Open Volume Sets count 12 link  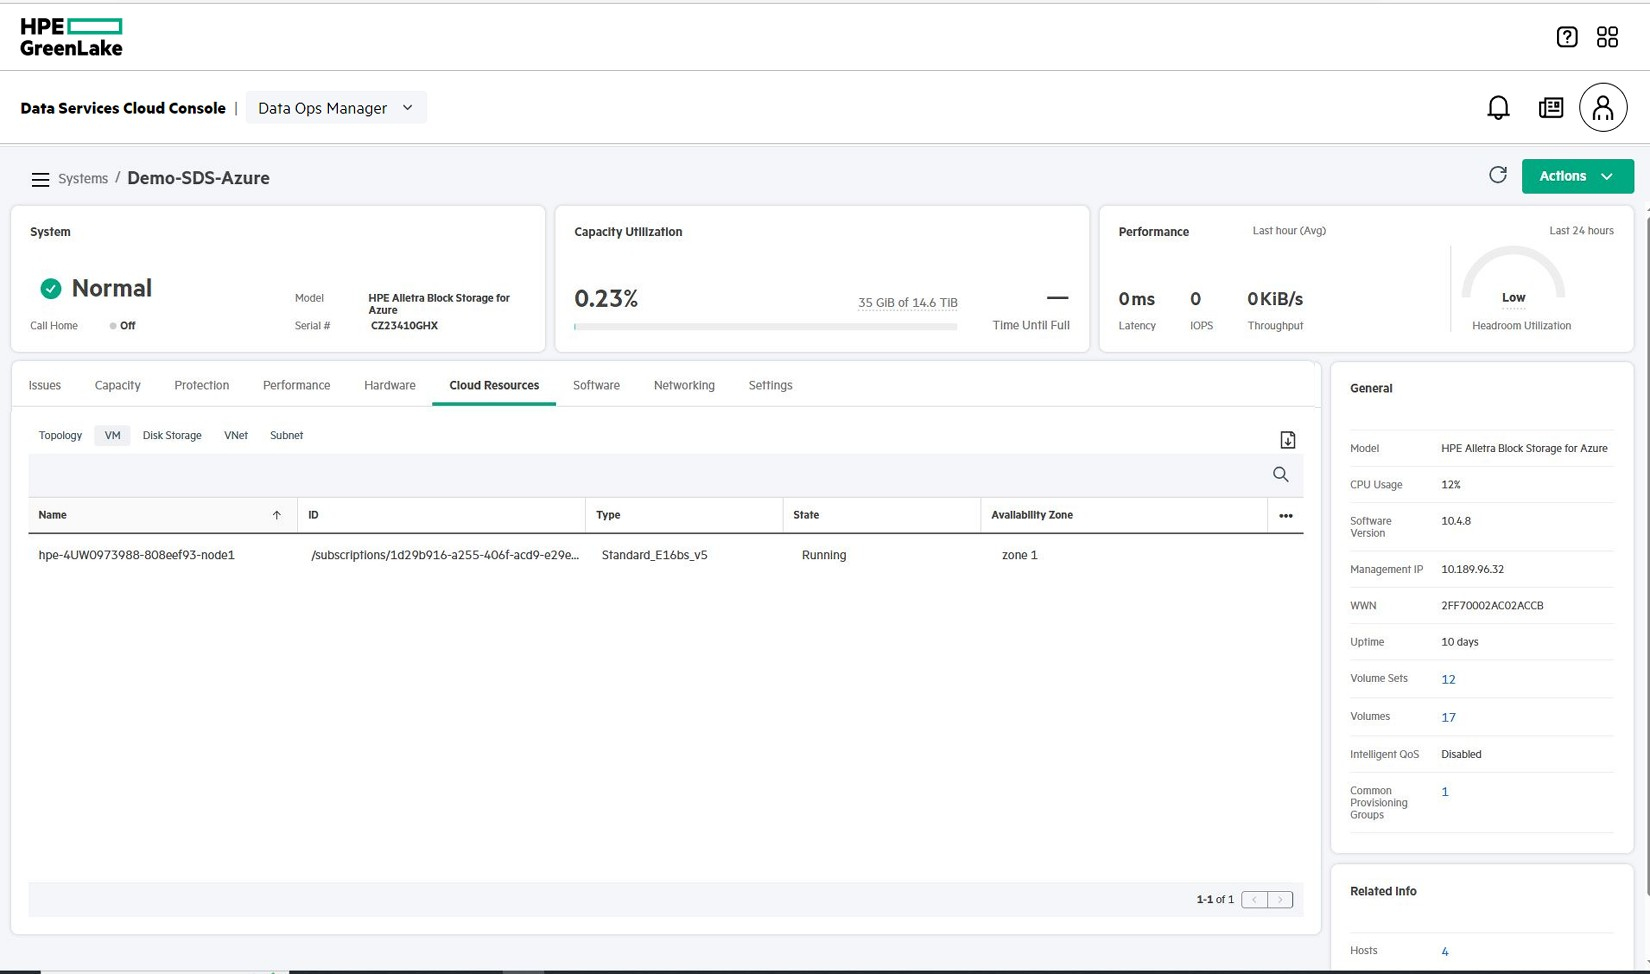click(x=1448, y=679)
